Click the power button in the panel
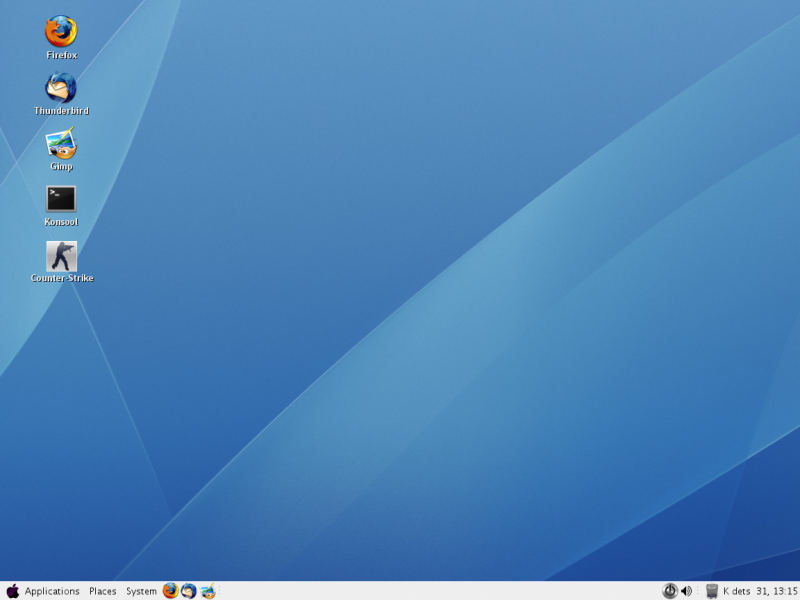800x600 pixels. click(669, 591)
